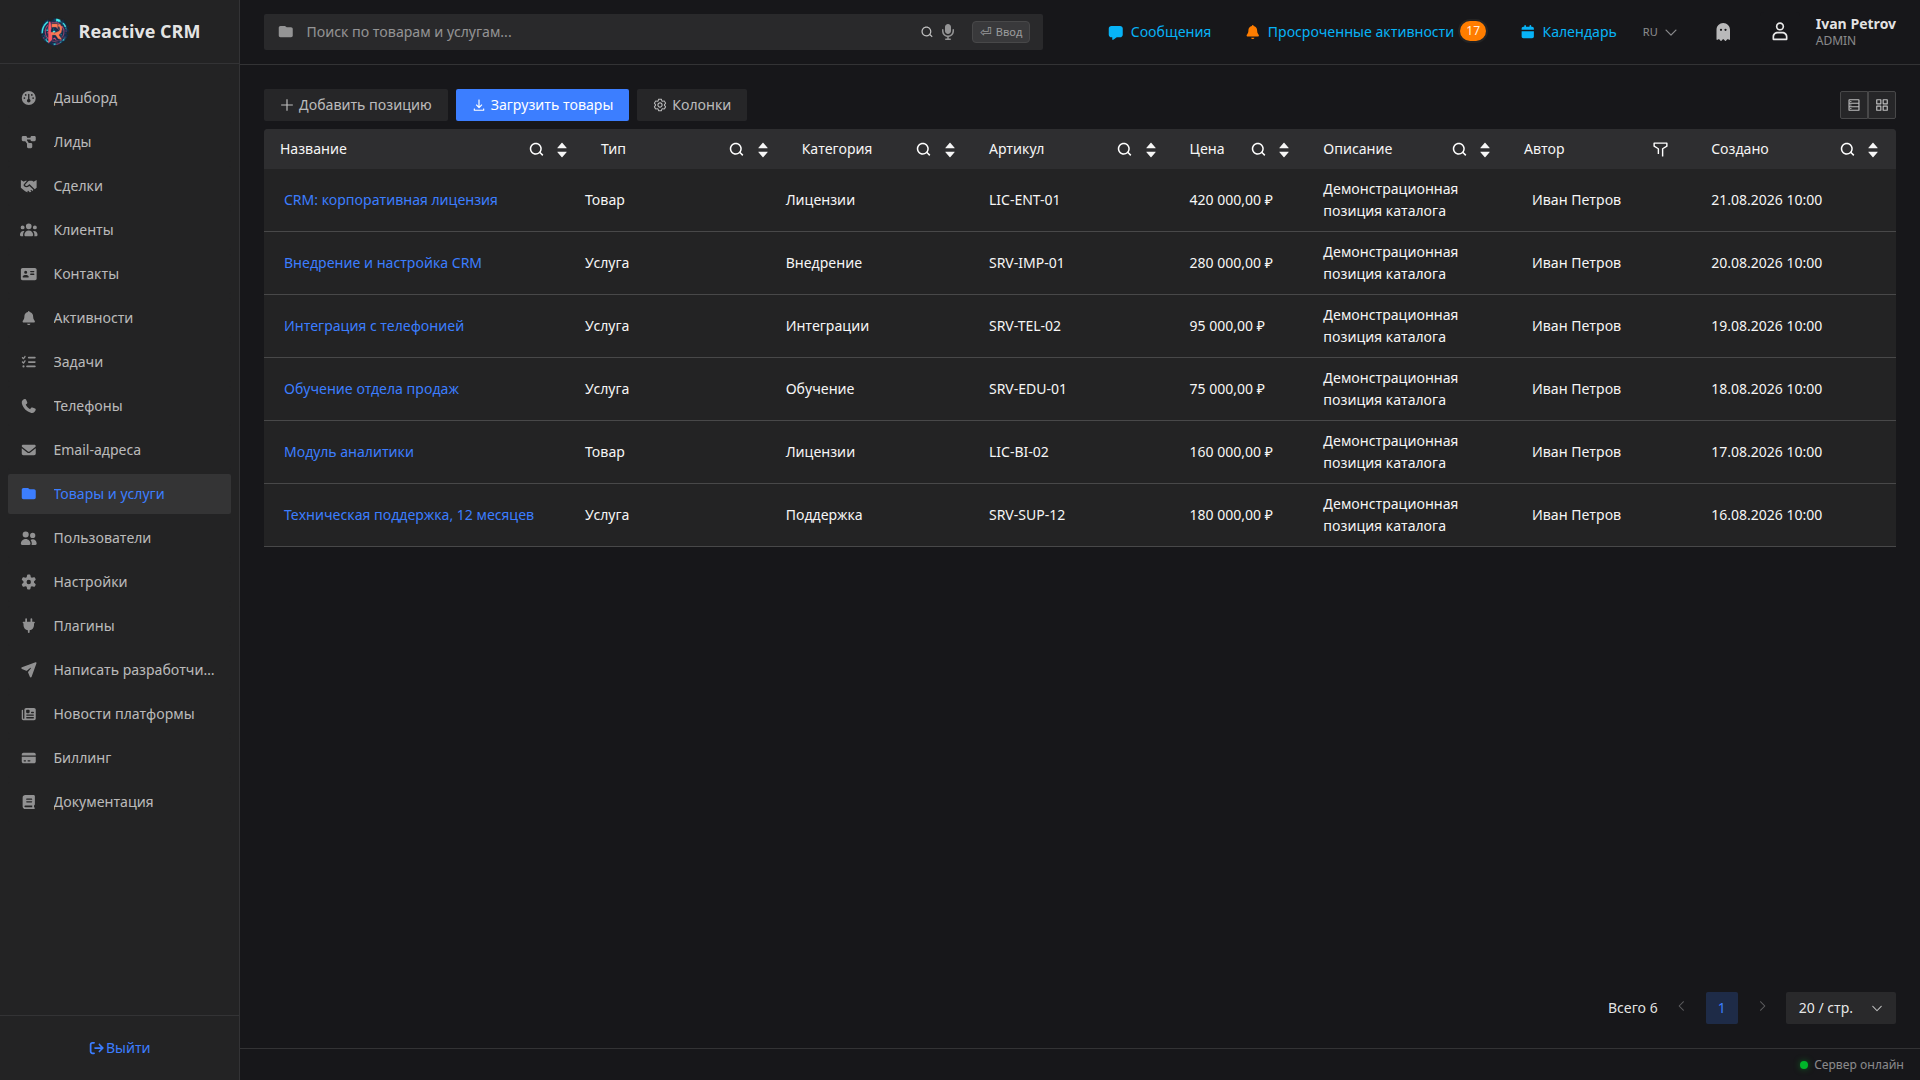The height and width of the screenshot is (1080, 1920).
Task: Click page 1 in pagination
Action: 1721,1008
